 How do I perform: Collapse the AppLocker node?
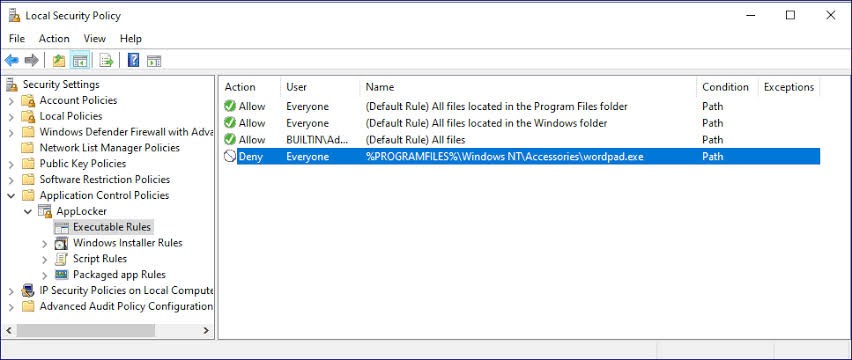tap(28, 211)
